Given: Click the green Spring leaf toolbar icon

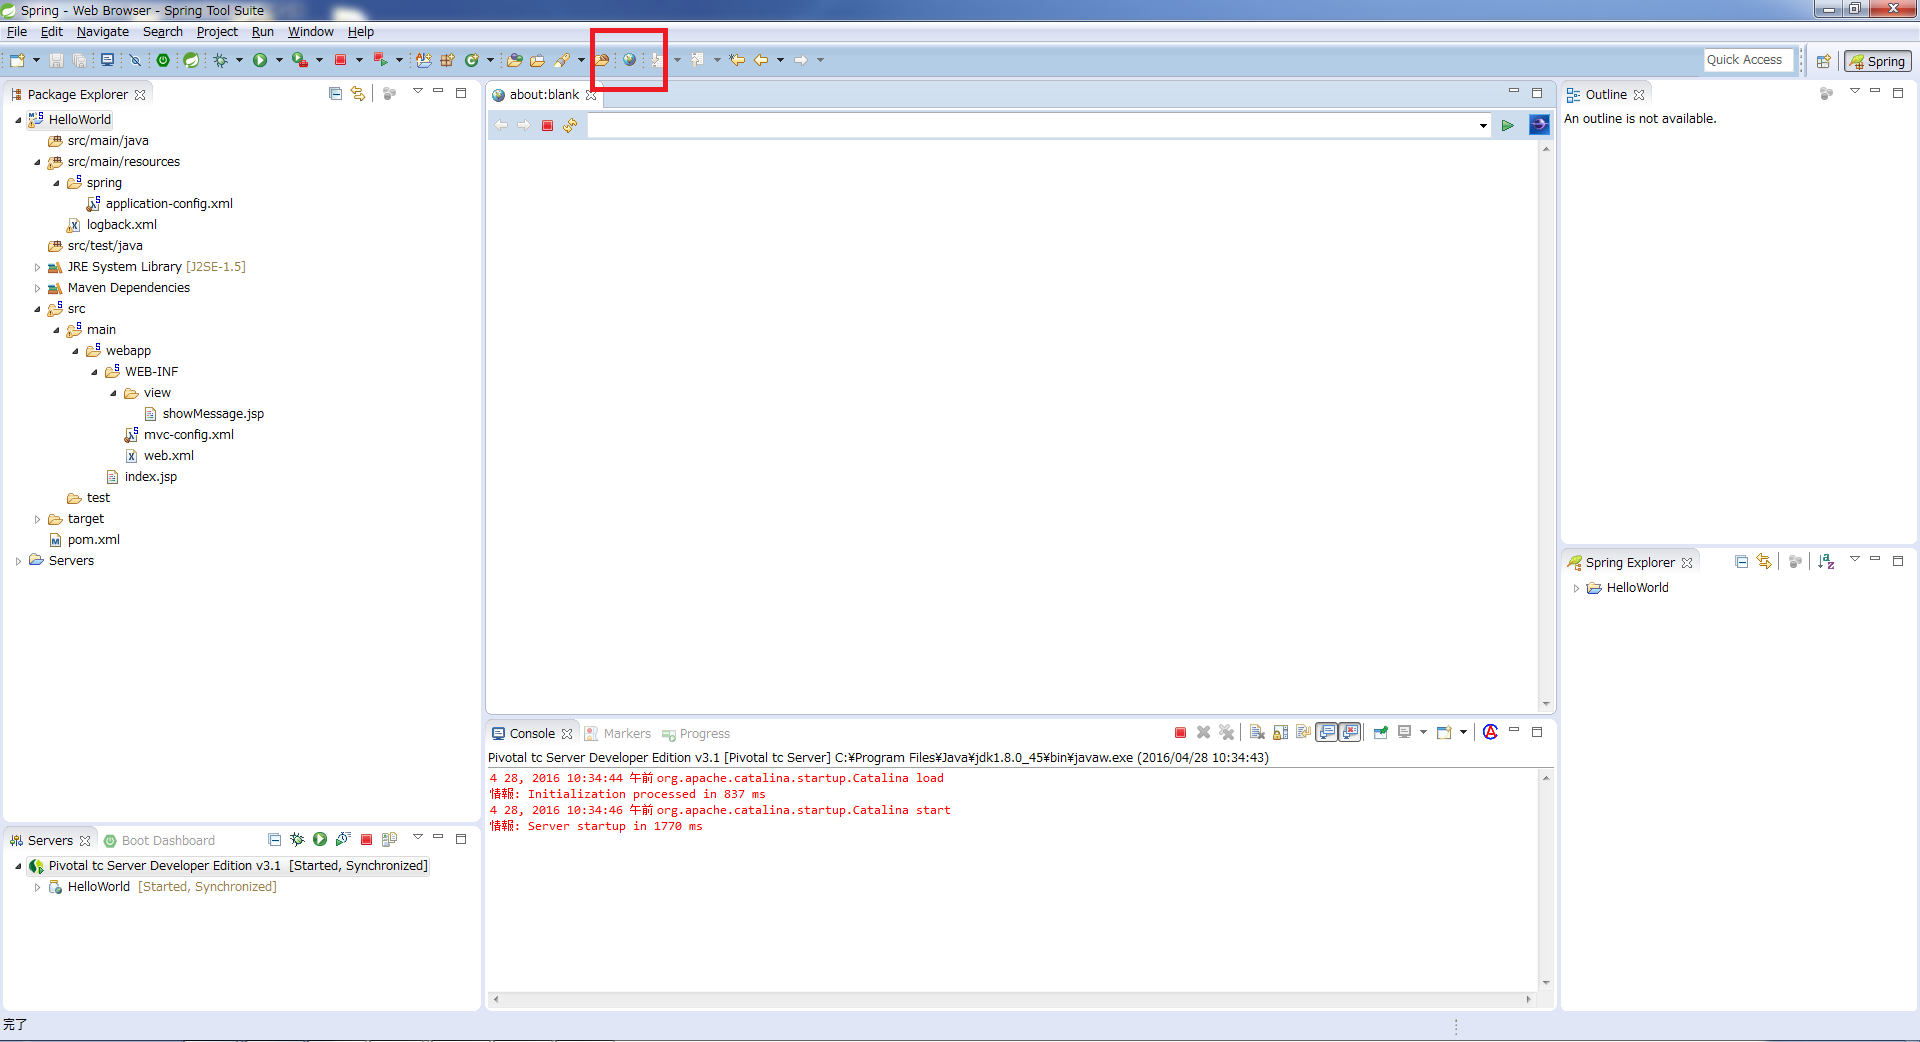Looking at the screenshot, I should tap(190, 60).
